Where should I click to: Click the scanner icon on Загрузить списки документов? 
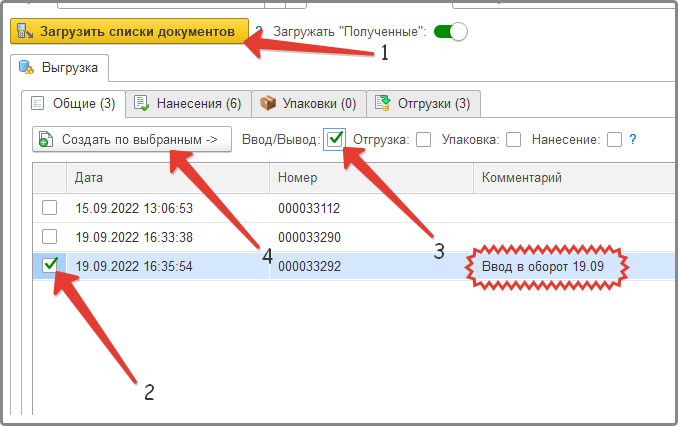point(25,31)
